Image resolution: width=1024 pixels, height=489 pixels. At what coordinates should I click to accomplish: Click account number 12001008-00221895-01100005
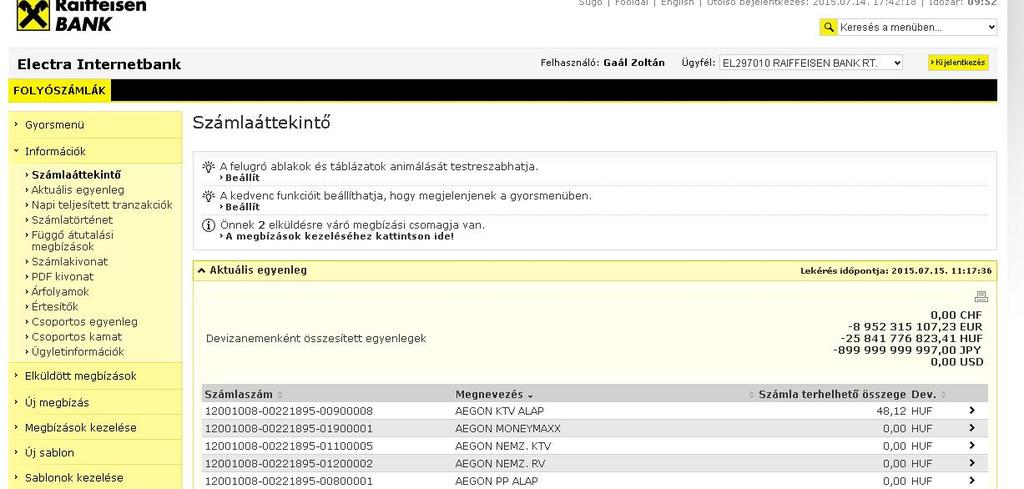point(289,447)
